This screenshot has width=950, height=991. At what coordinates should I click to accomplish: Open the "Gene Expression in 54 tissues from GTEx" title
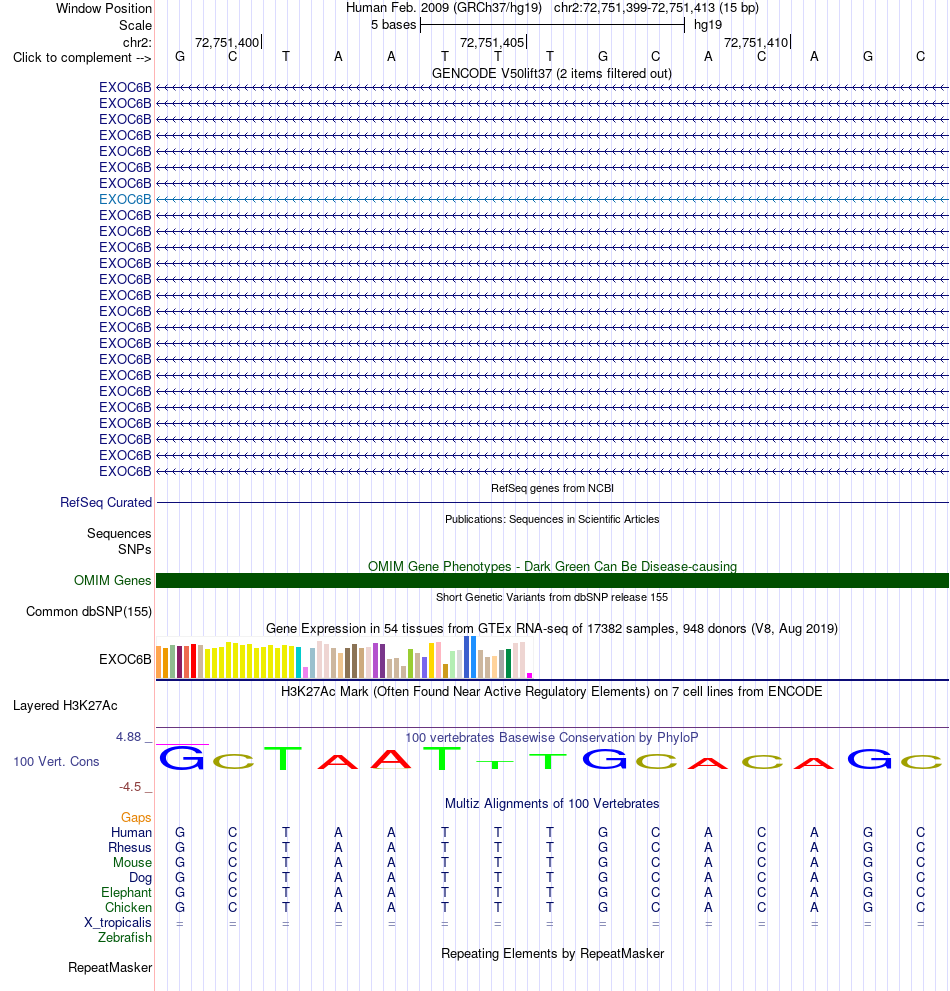(552, 628)
